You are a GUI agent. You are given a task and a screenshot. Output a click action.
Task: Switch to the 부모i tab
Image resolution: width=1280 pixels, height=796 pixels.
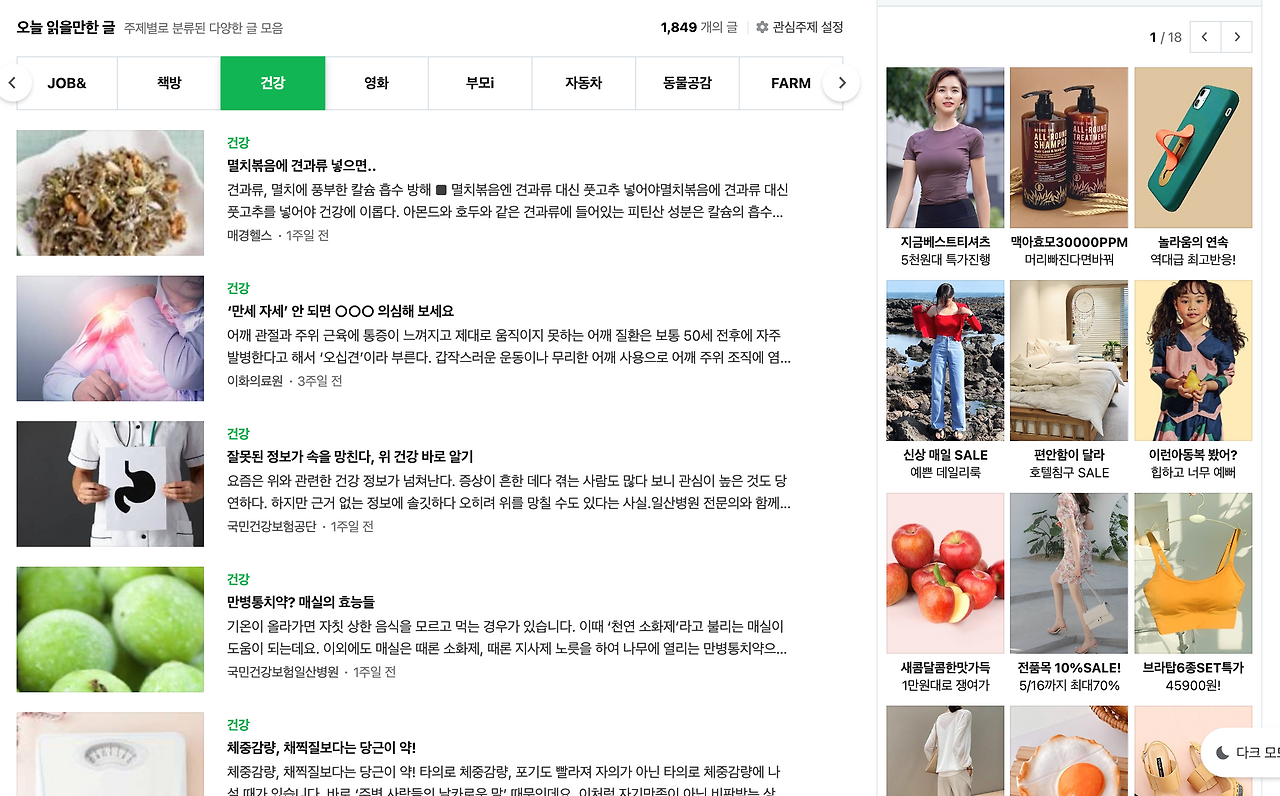pos(480,83)
